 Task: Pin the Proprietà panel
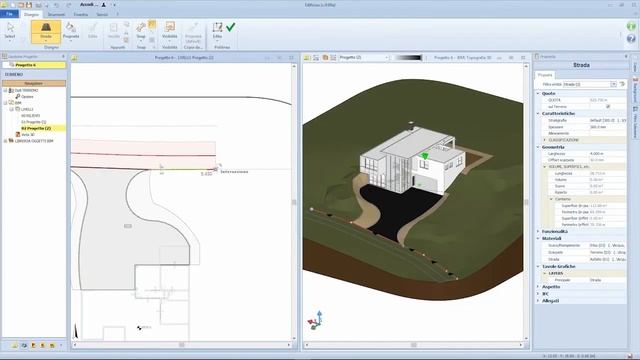[626, 56]
